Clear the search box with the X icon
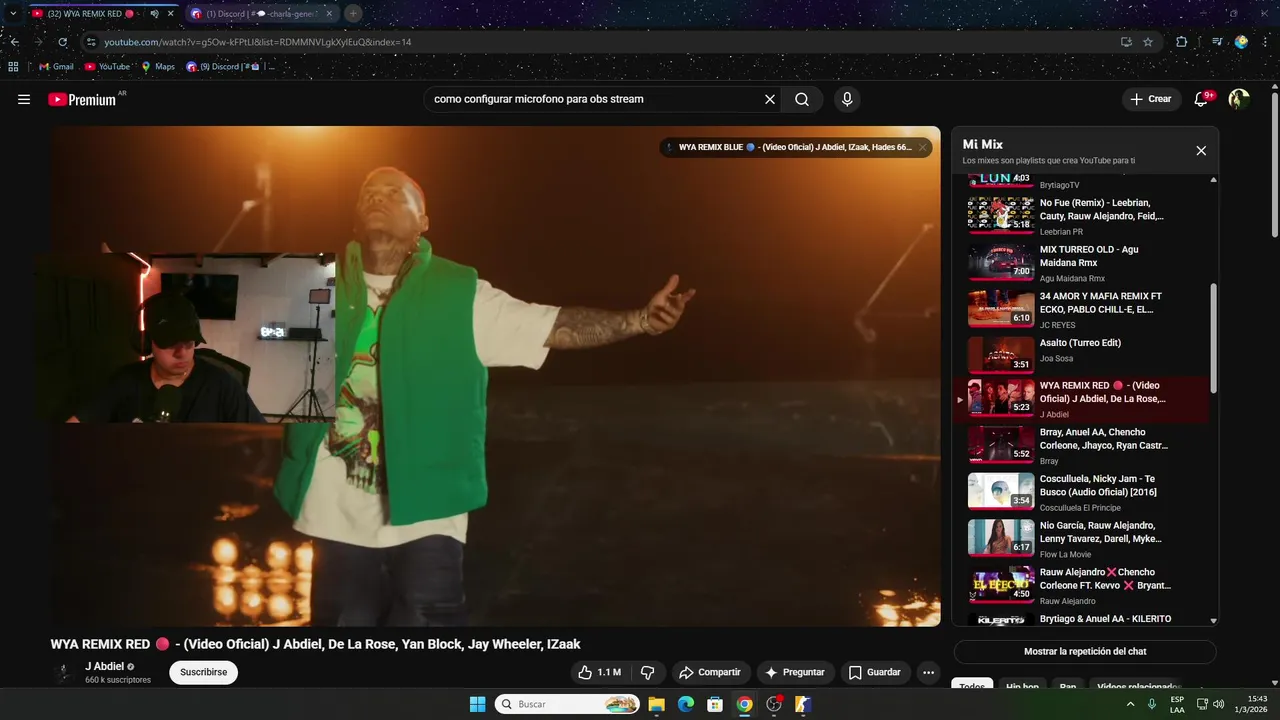 click(x=770, y=99)
